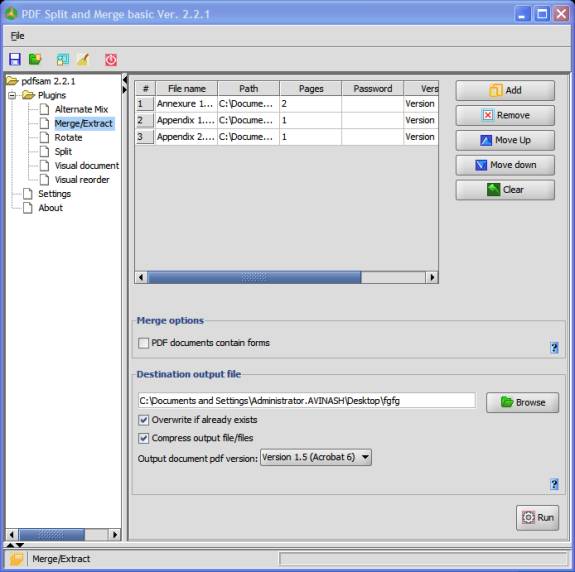Viewport: 575px width, 572px height.
Task: Minimize the PDF Split and Merge window
Action: pos(522,14)
